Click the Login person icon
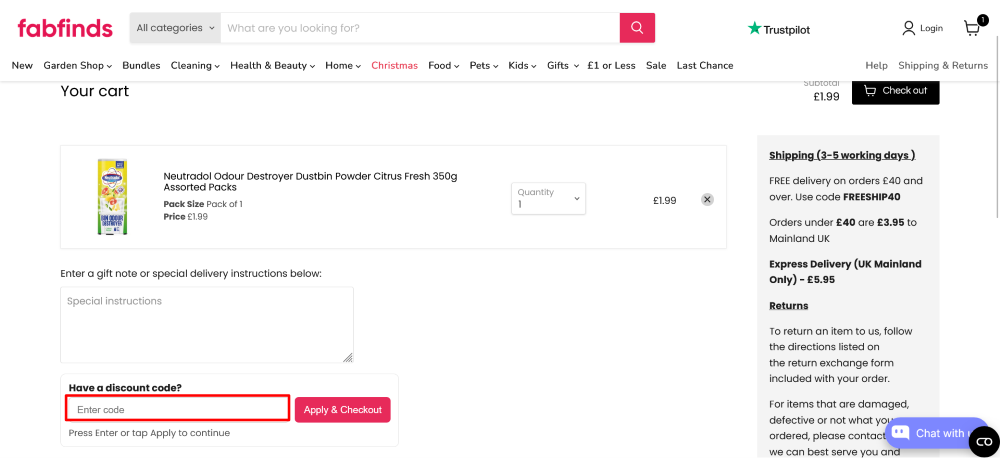 [x=908, y=28]
